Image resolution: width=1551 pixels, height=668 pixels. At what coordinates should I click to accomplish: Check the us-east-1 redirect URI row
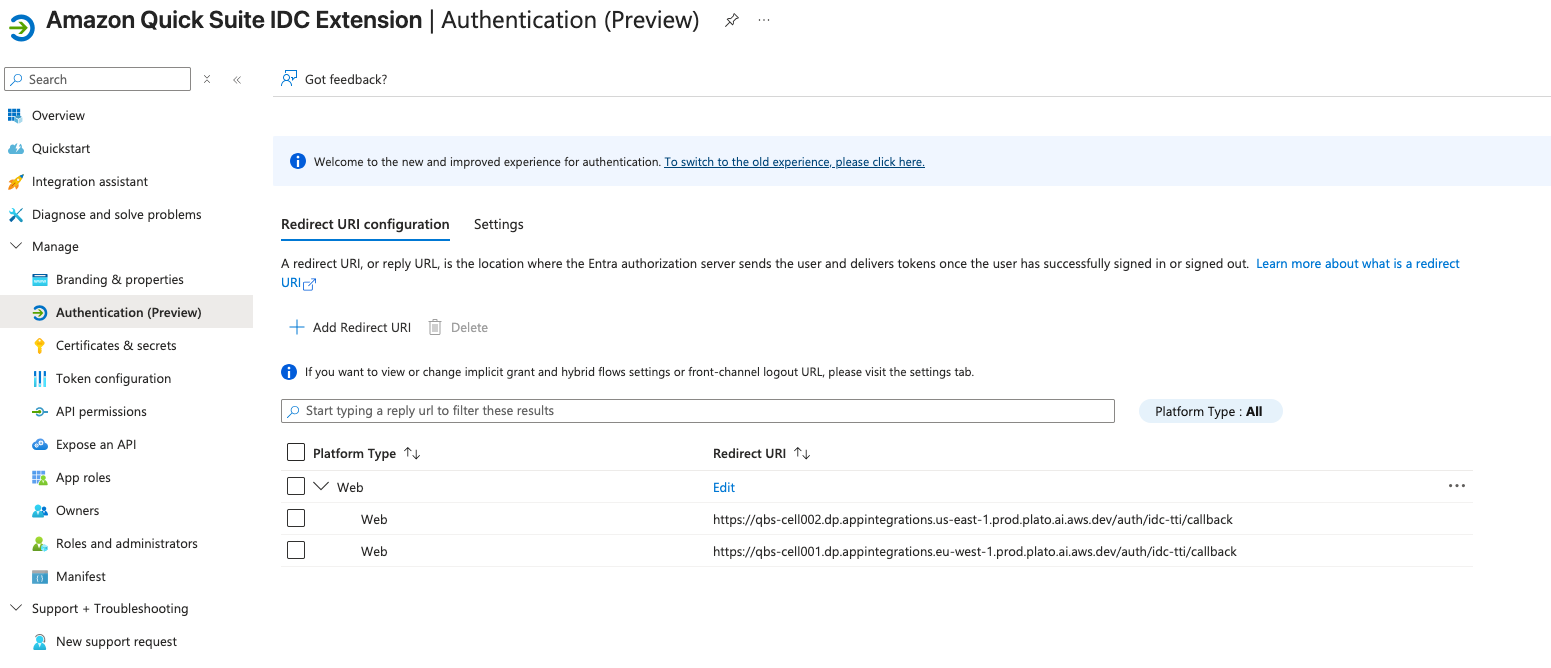[x=296, y=518]
